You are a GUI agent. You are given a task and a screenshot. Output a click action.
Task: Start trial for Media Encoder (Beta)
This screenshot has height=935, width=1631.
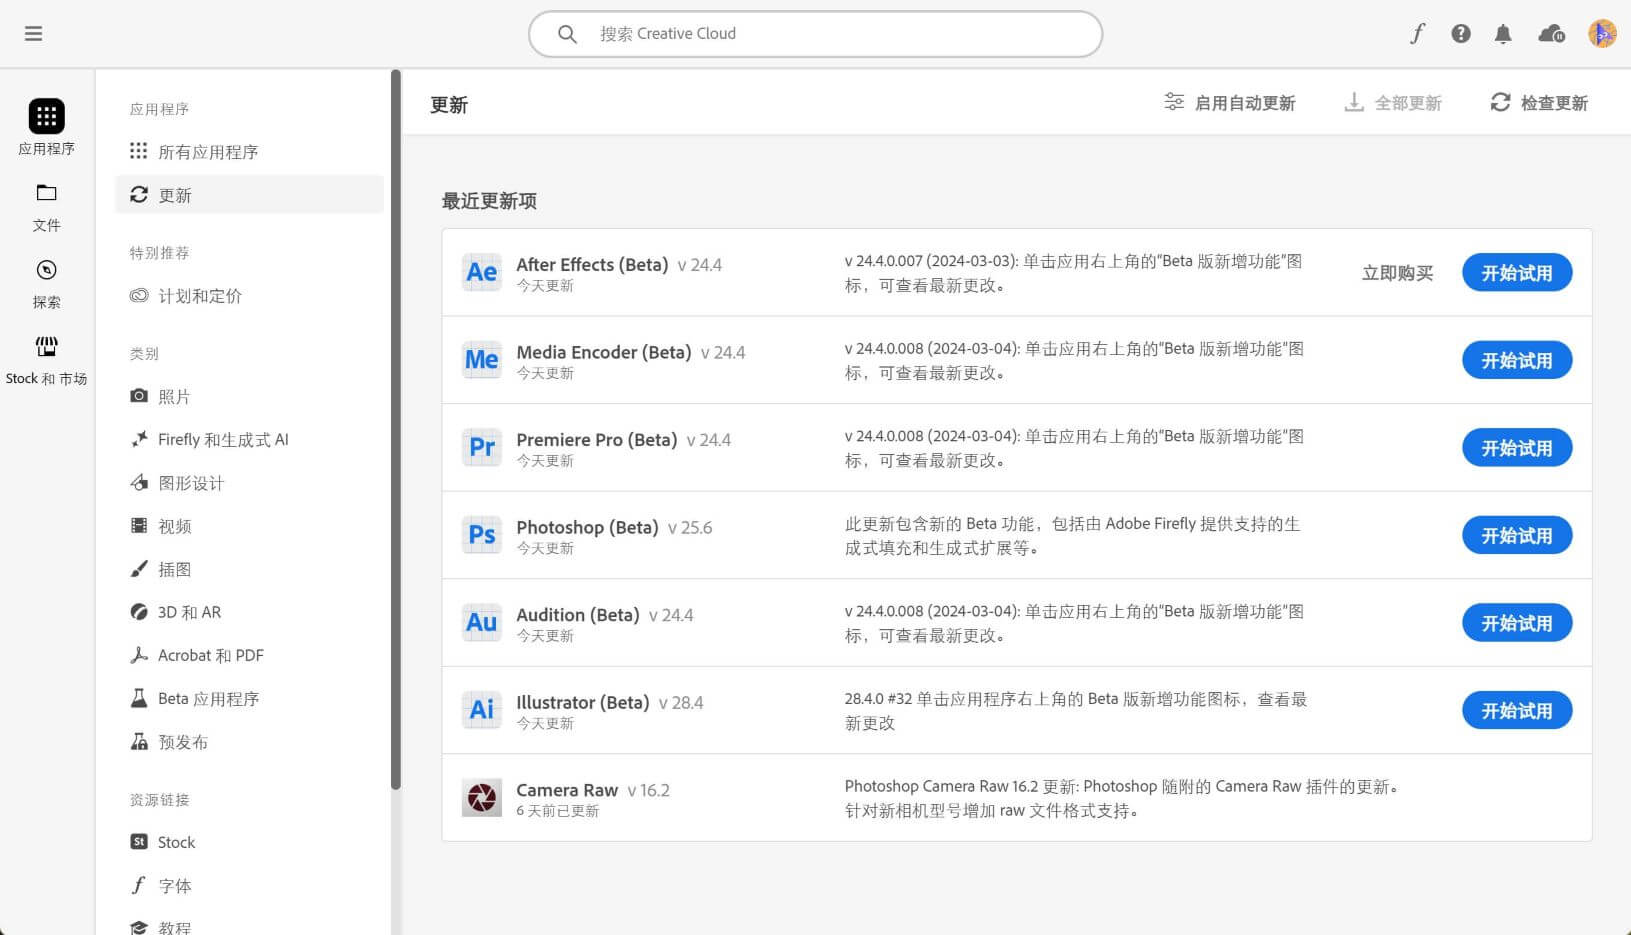[x=1517, y=360]
